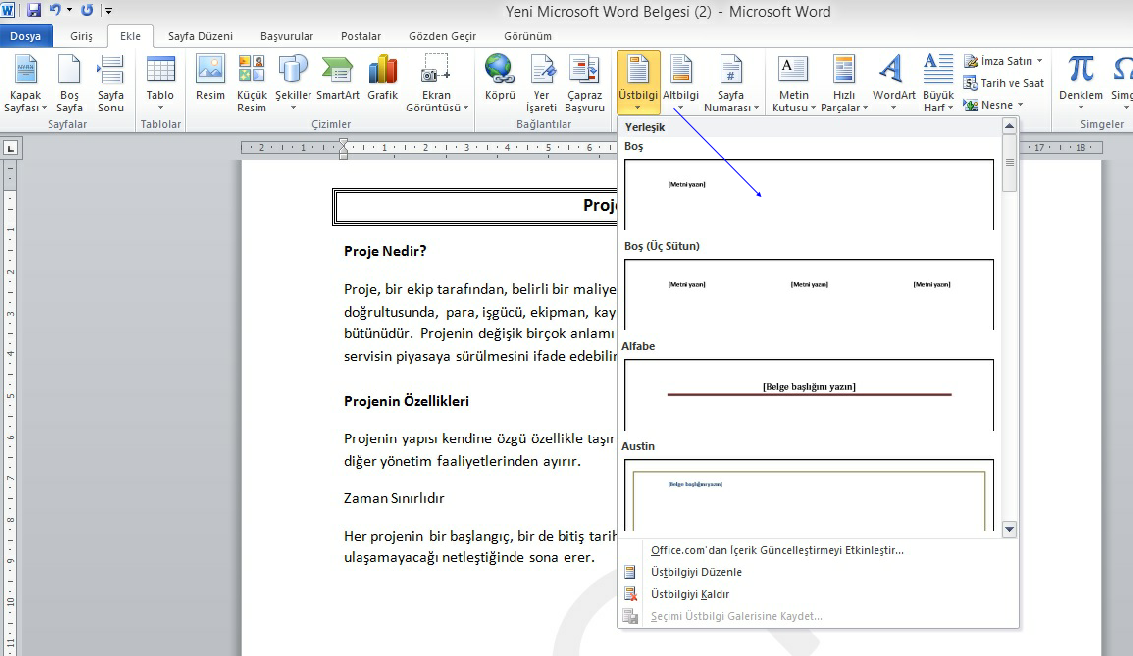Open the Sayfa Numarası menu
Image resolution: width=1133 pixels, height=656 pixels.
tap(731, 83)
